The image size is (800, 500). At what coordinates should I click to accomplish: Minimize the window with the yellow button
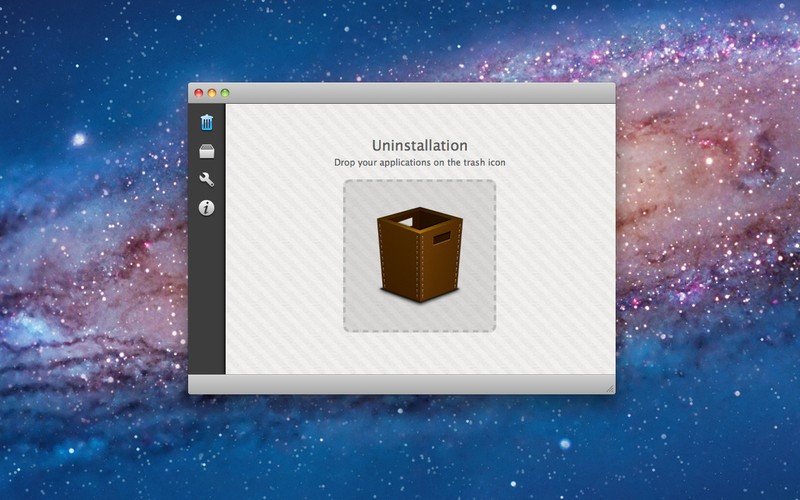(212, 93)
